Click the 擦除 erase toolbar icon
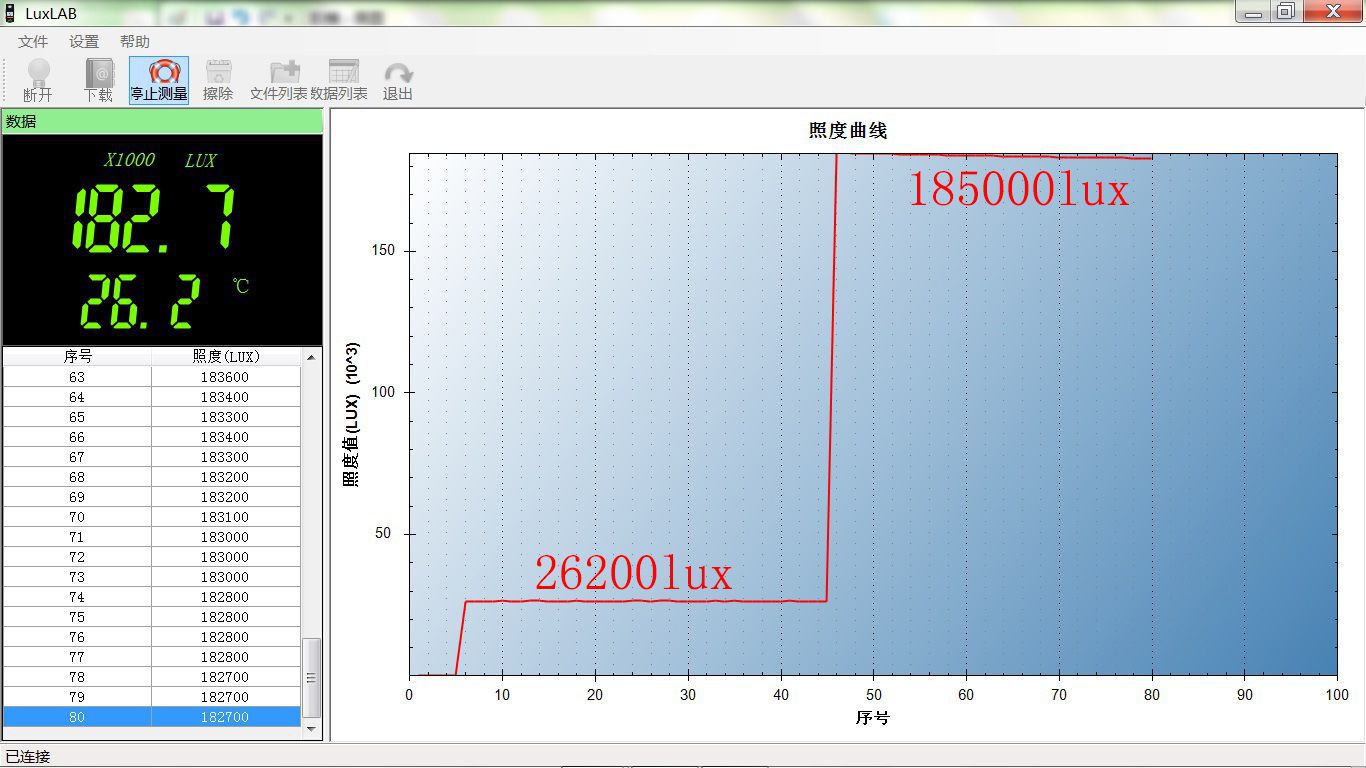Image resolution: width=1366 pixels, height=768 pixels. pyautogui.click(x=218, y=80)
